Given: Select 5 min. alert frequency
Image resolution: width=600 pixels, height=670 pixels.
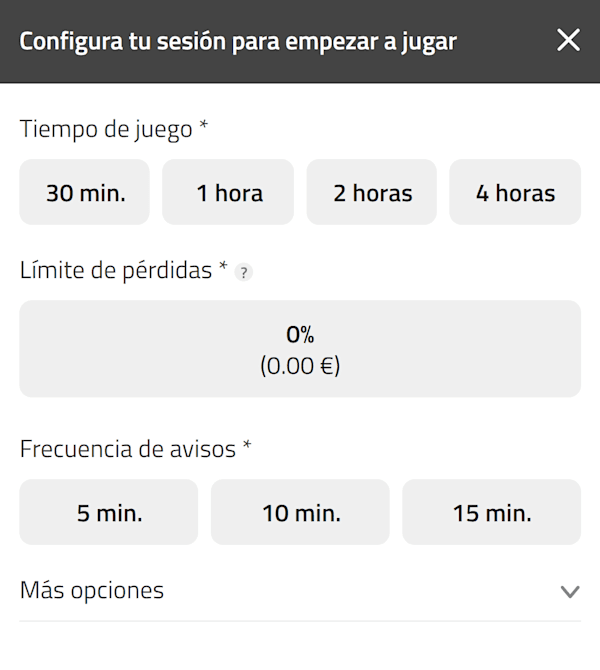Looking at the screenshot, I should coord(109,513).
